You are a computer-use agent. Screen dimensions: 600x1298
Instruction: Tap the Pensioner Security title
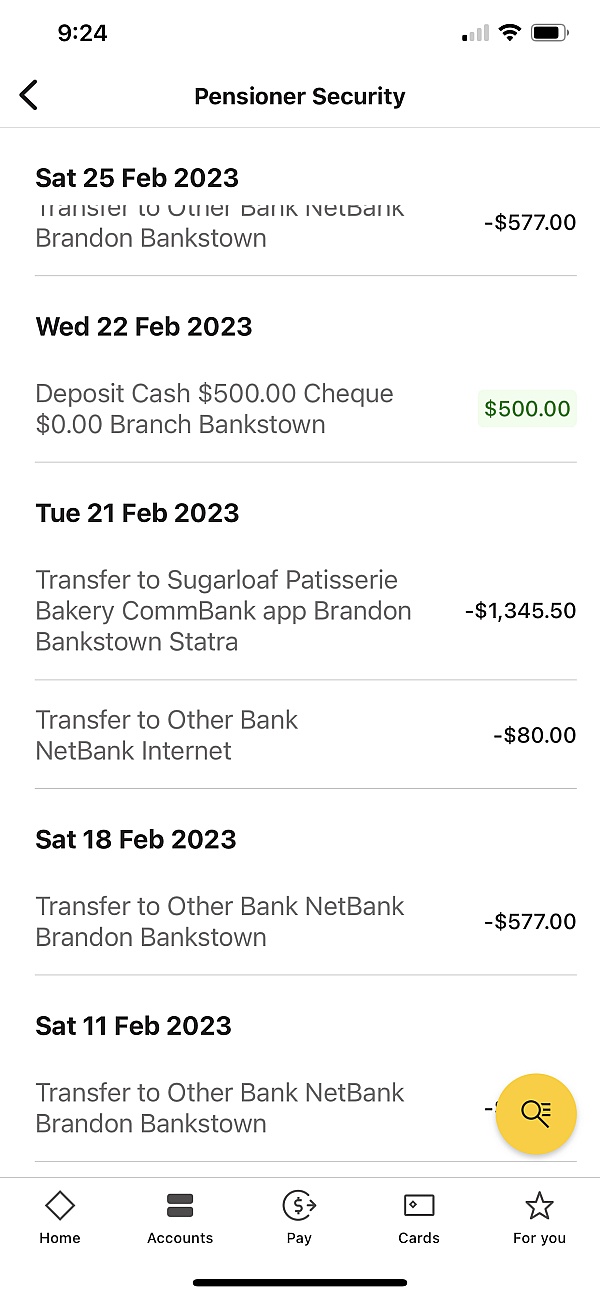click(x=300, y=97)
